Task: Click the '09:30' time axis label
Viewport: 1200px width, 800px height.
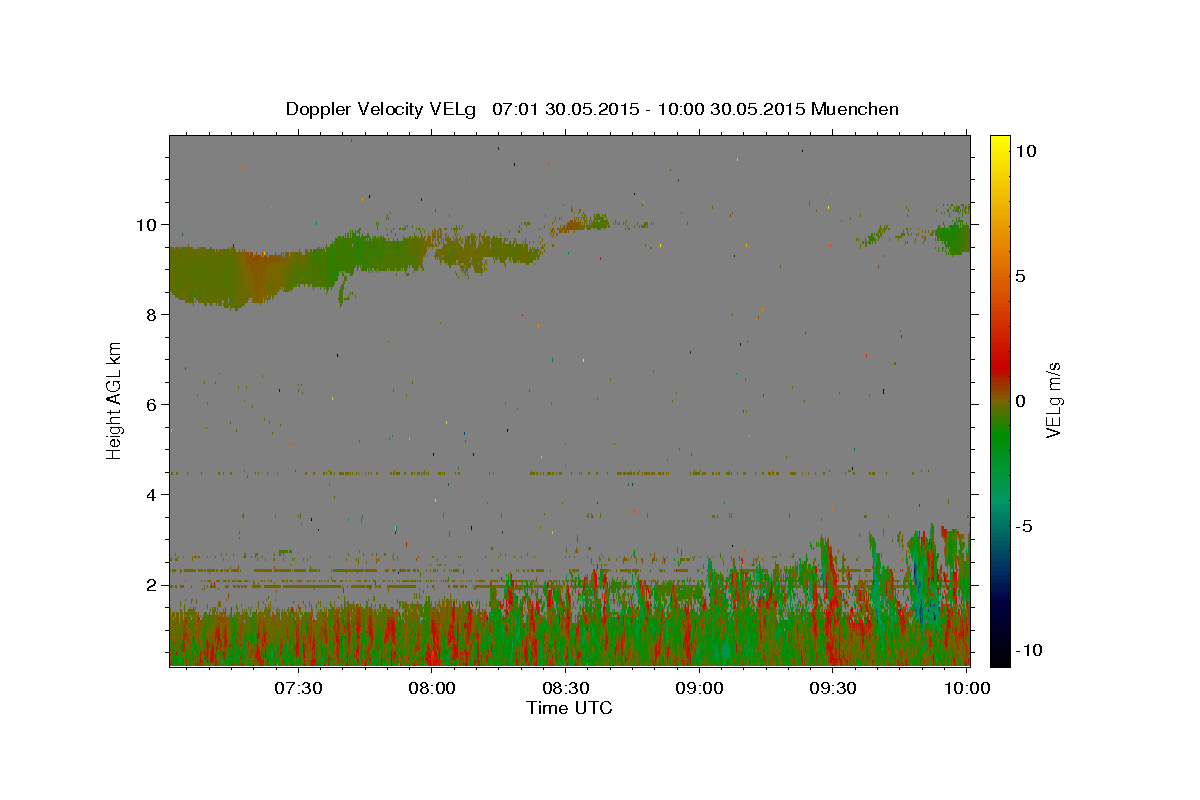Action: point(833,688)
